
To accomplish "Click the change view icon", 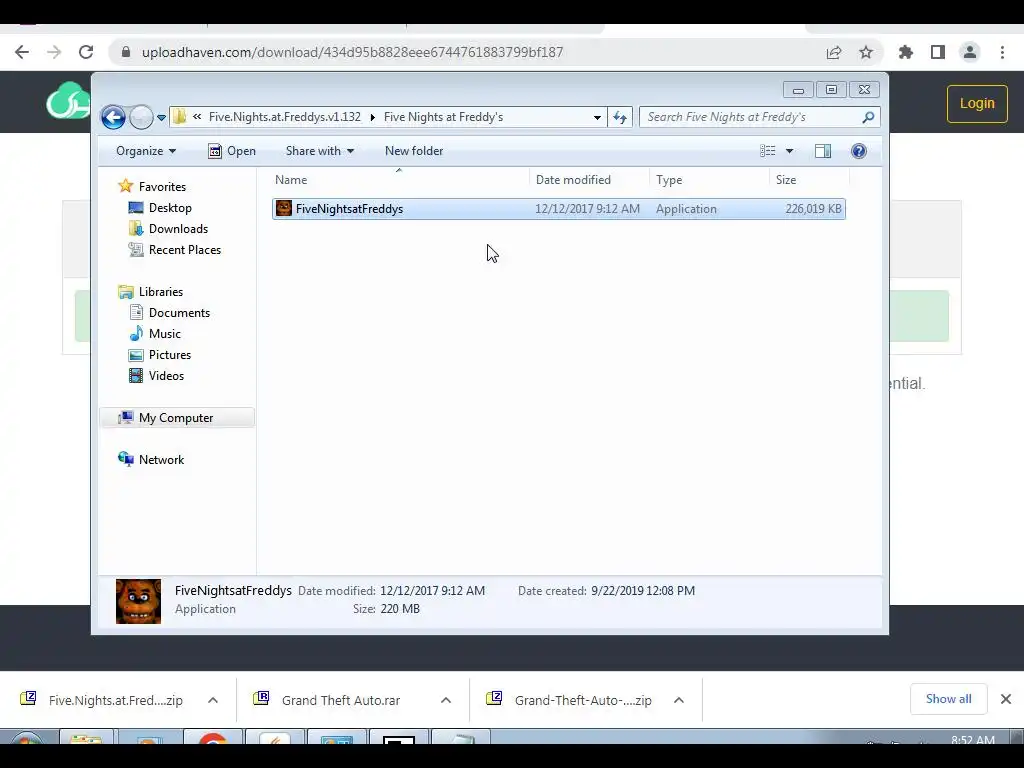I will pos(767,151).
